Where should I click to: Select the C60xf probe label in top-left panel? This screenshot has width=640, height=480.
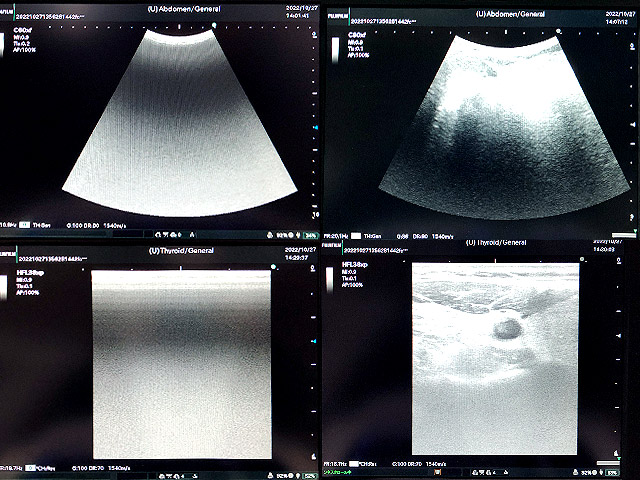[22, 30]
